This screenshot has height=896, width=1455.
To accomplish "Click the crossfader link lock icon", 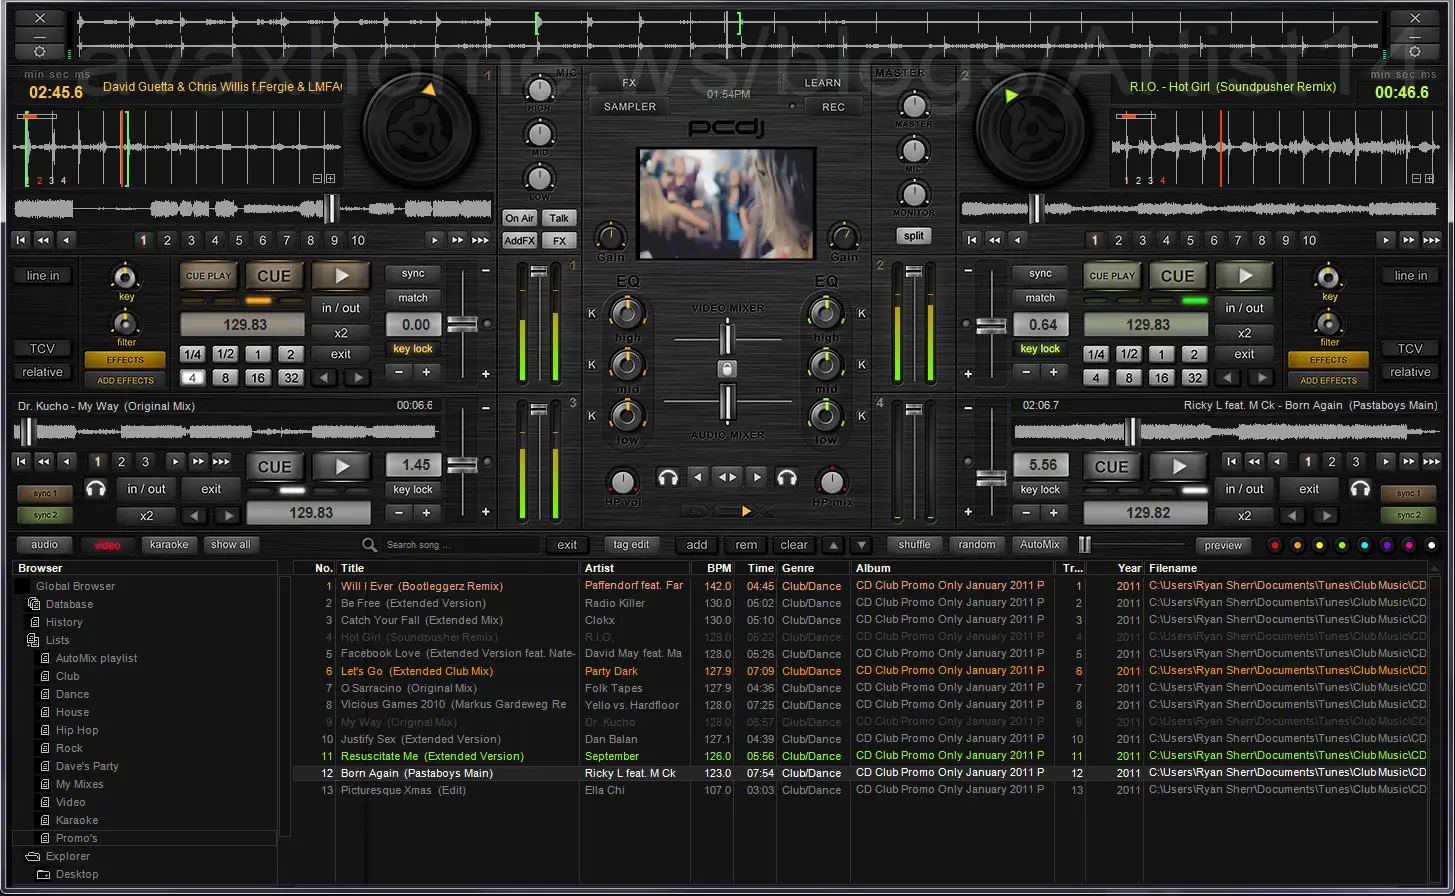I will tap(727, 369).
